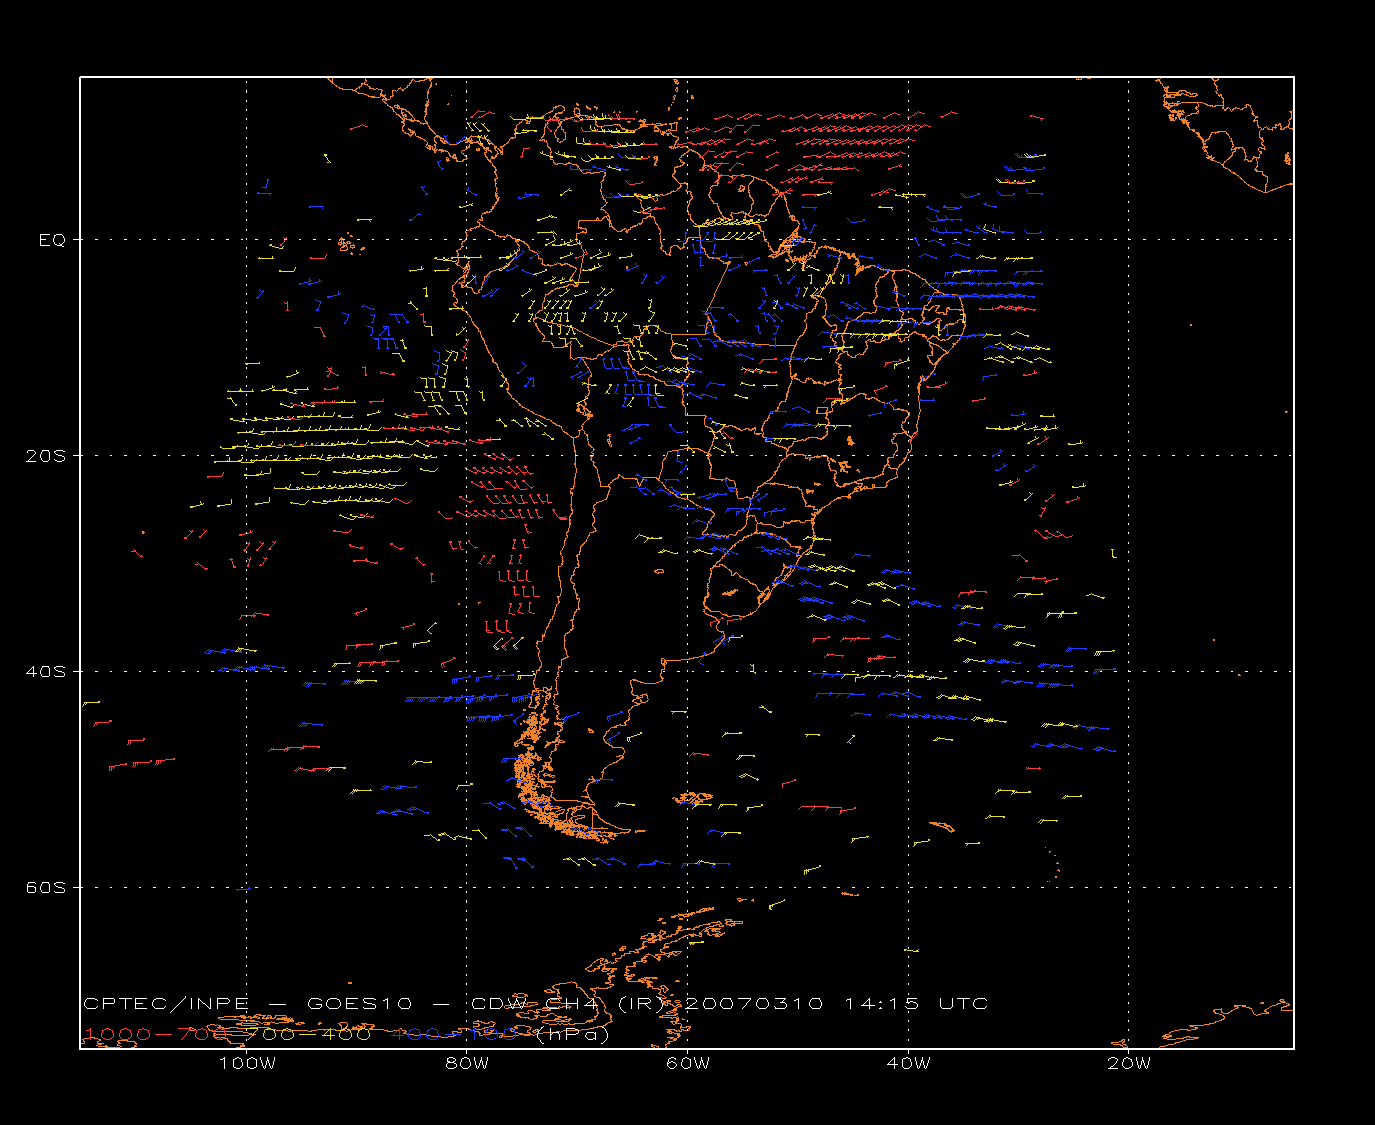
Task: Click the 14:15 UTC time text
Action: [917, 1004]
